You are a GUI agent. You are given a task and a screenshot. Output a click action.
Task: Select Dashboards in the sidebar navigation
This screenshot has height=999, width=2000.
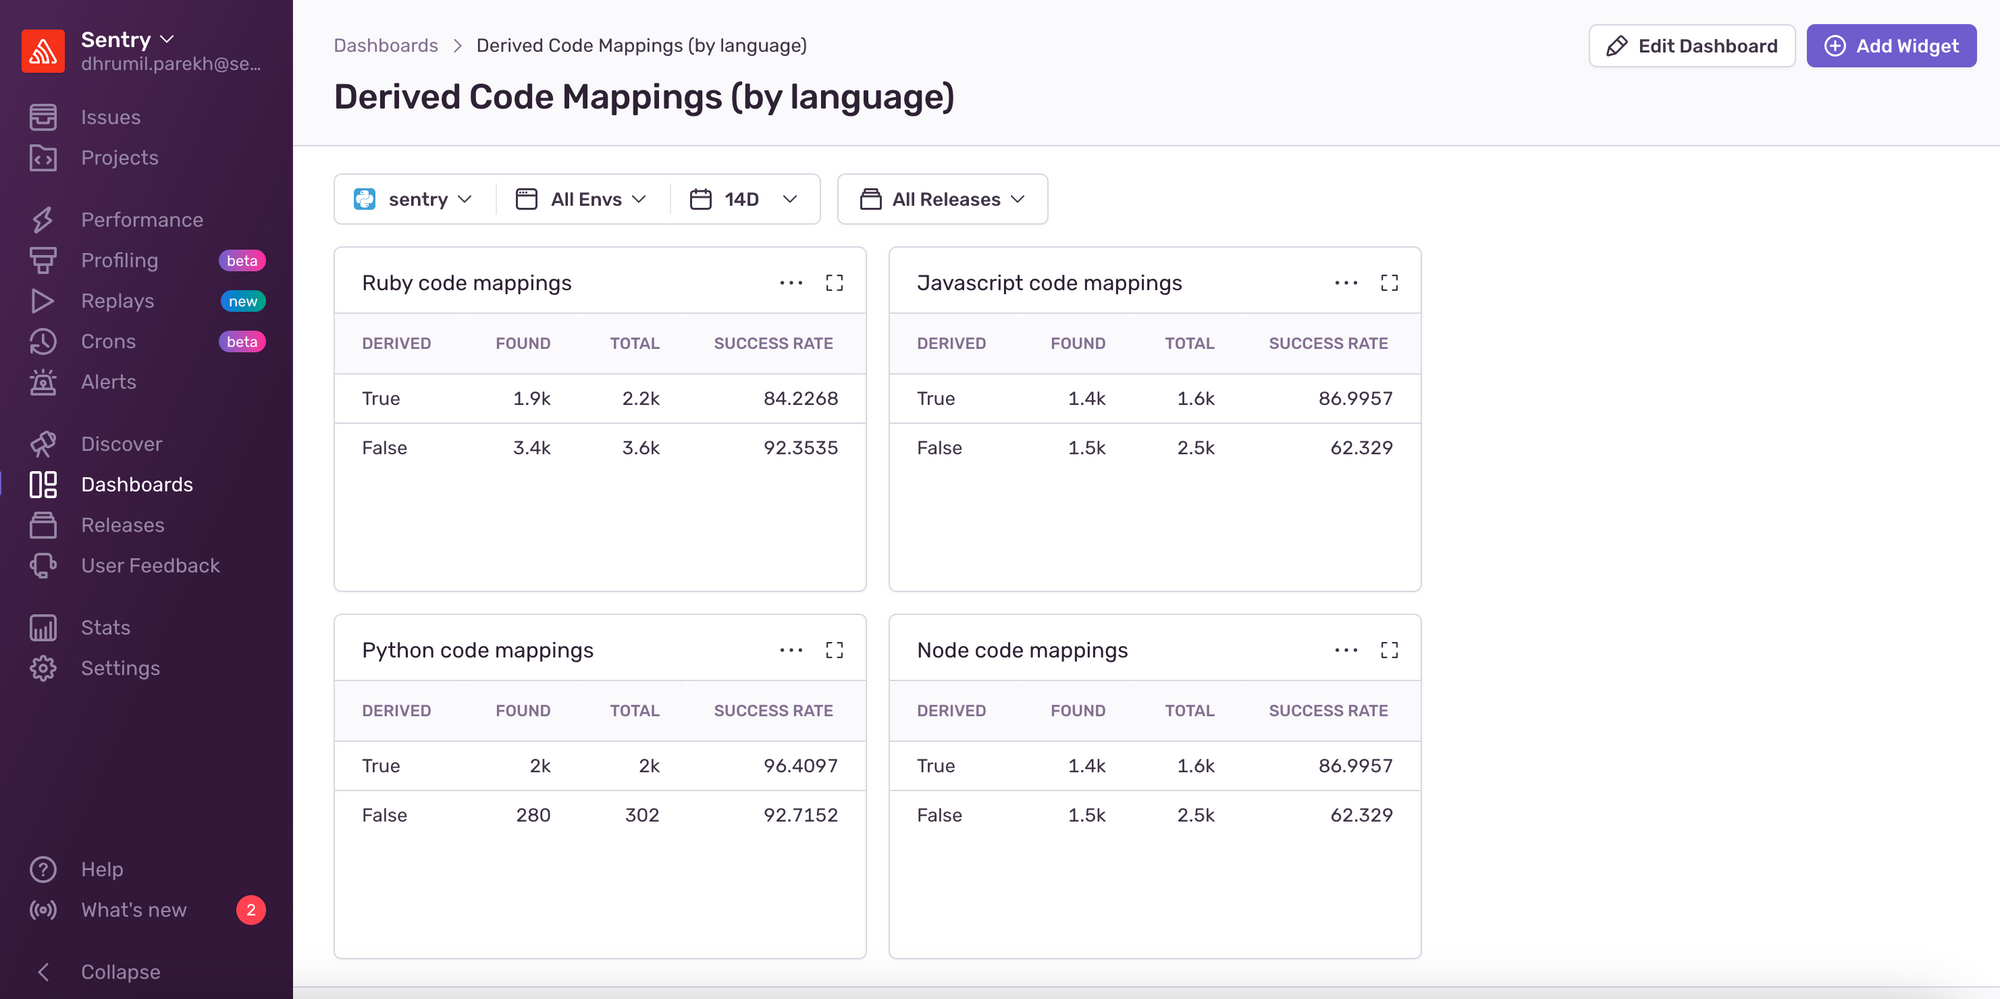coord(136,484)
